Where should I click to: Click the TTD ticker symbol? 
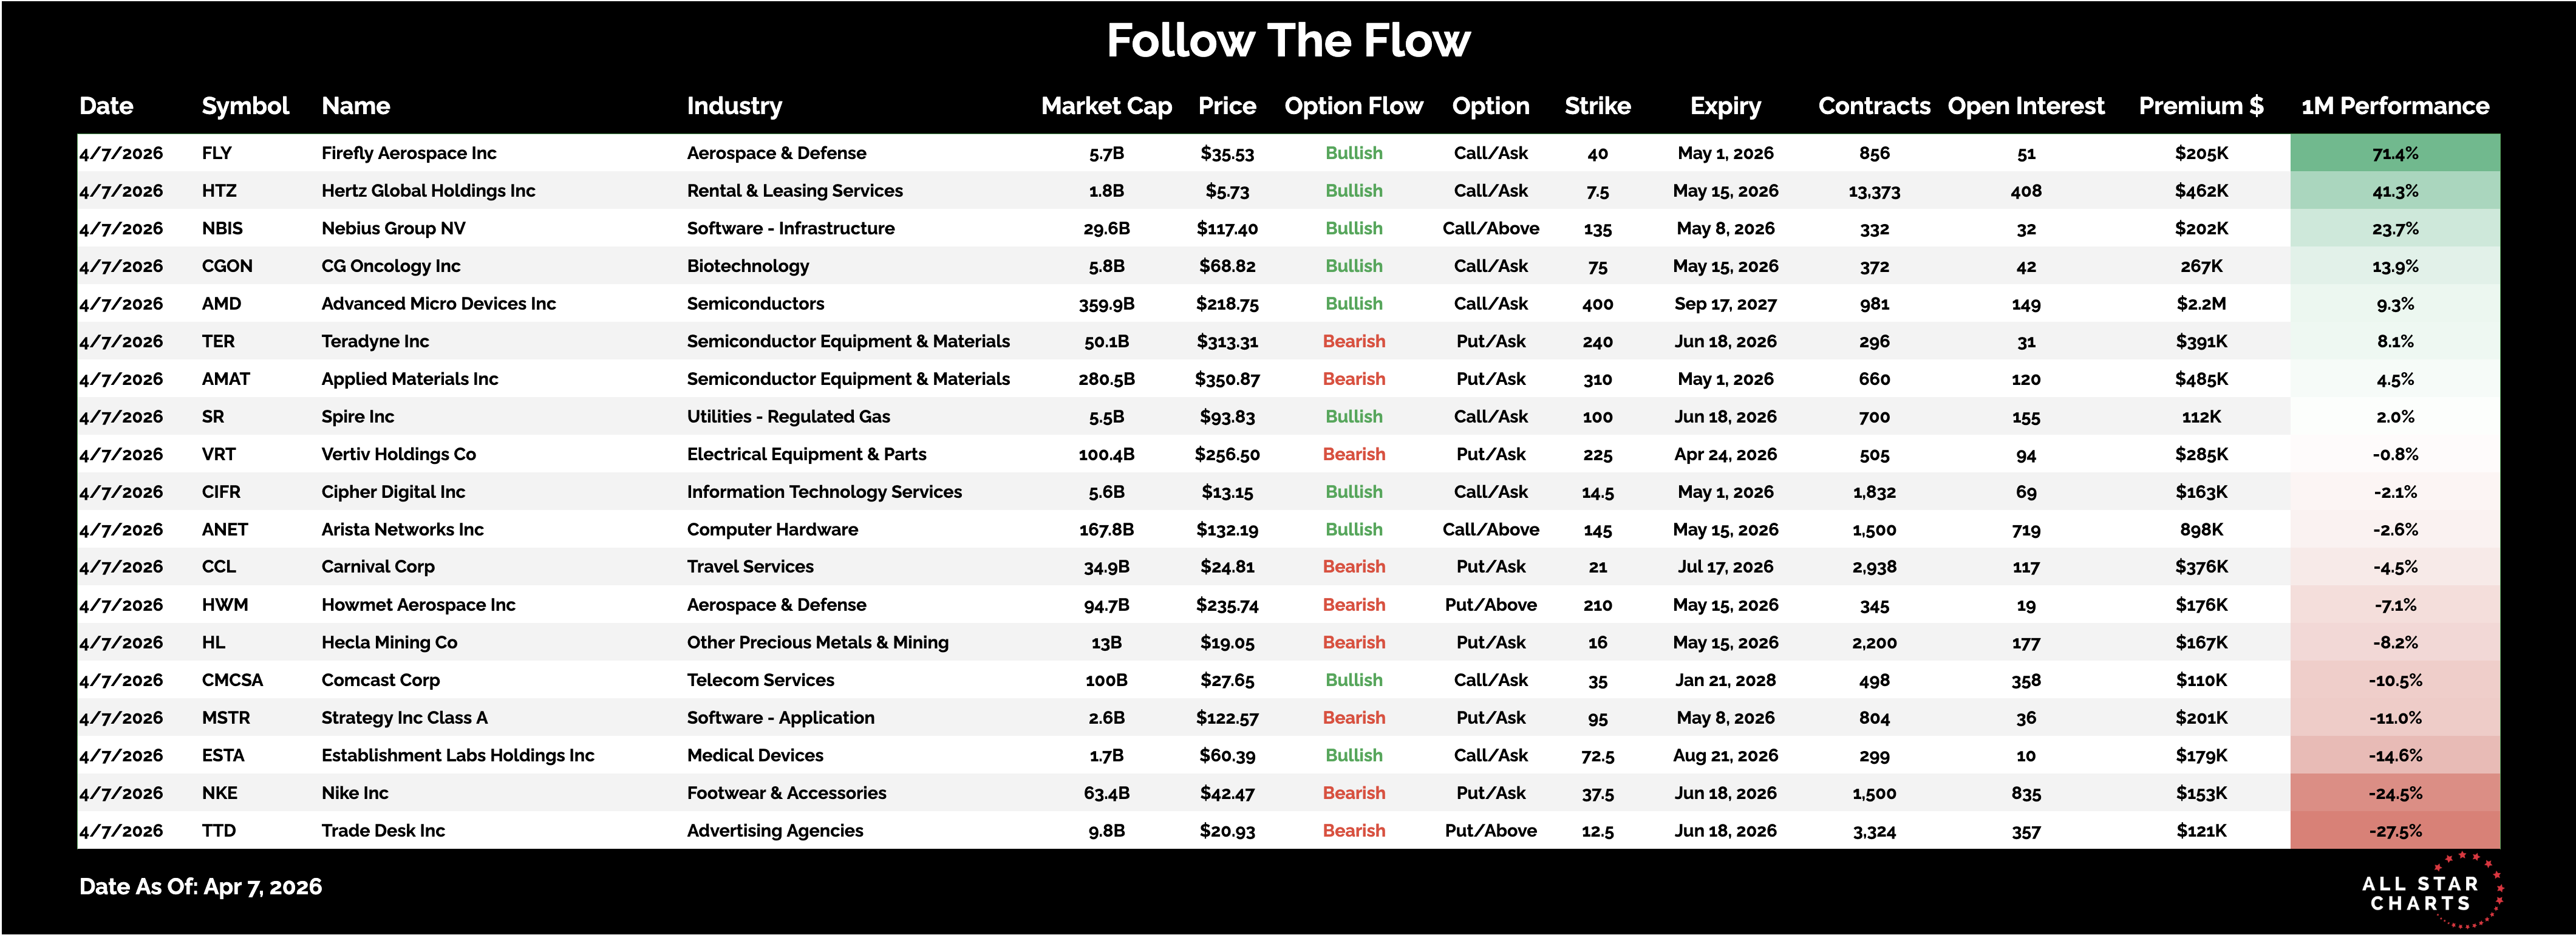(x=219, y=831)
